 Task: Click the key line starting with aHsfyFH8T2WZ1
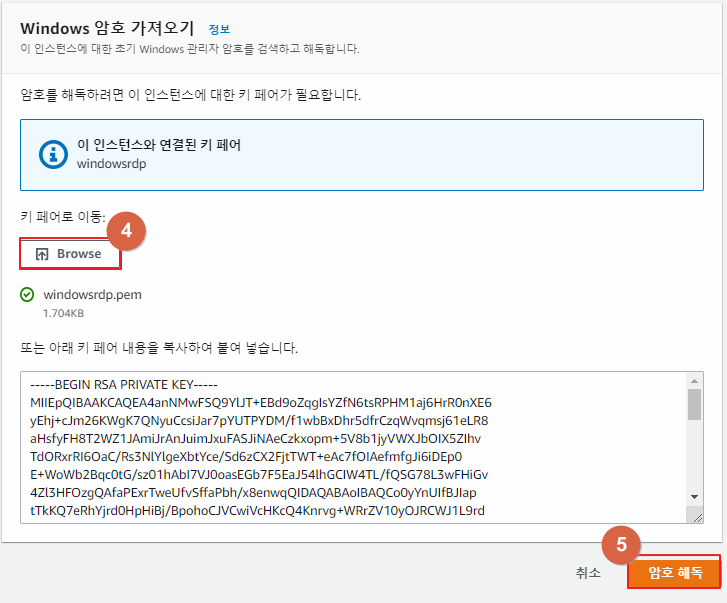[255, 438]
